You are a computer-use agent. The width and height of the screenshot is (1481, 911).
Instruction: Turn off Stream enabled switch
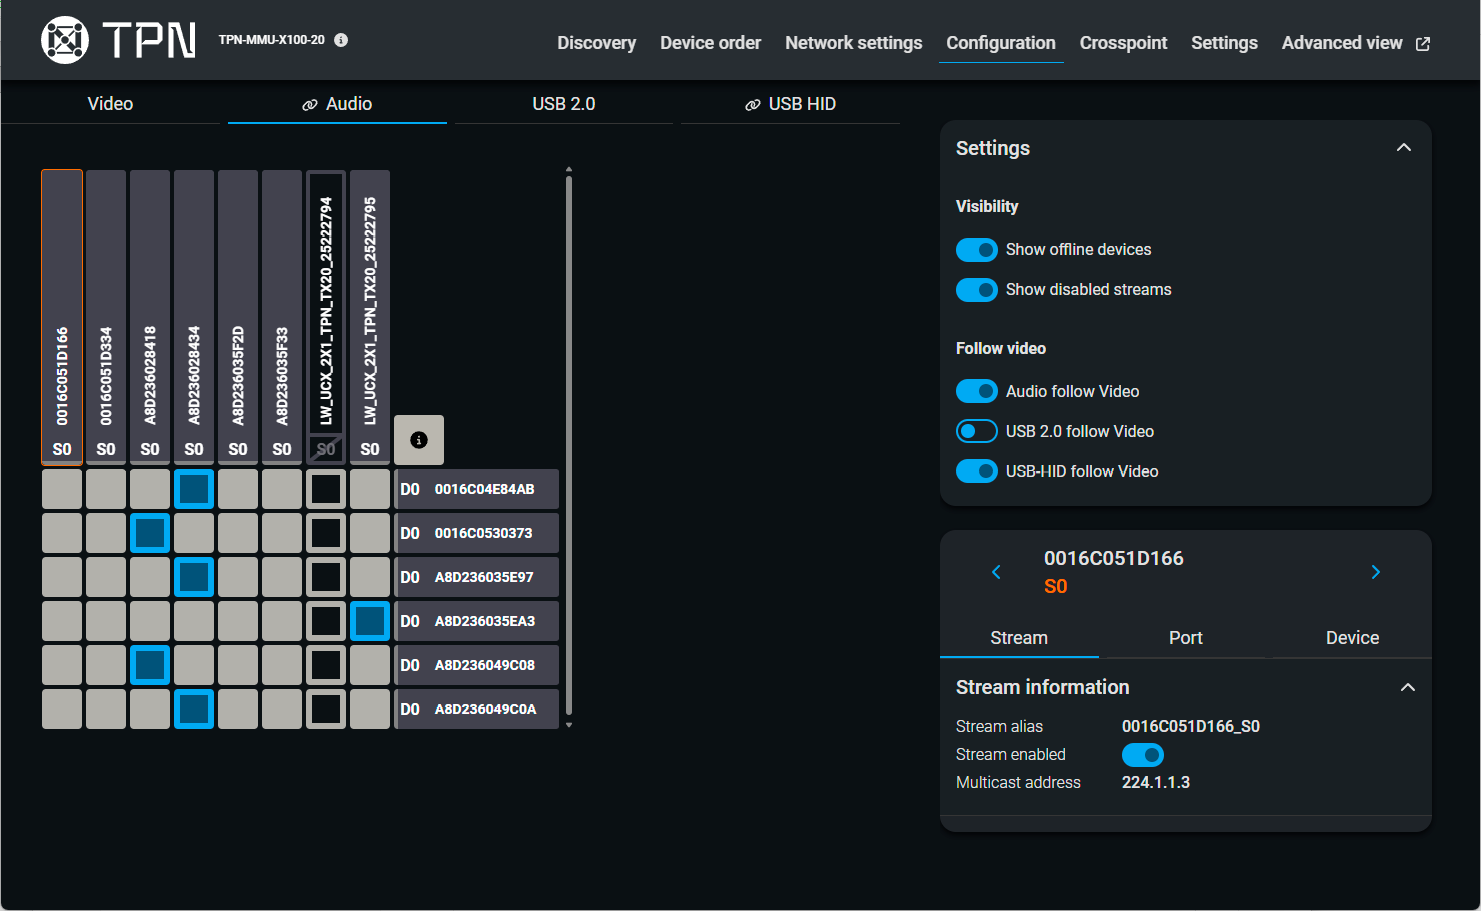pos(1142,755)
